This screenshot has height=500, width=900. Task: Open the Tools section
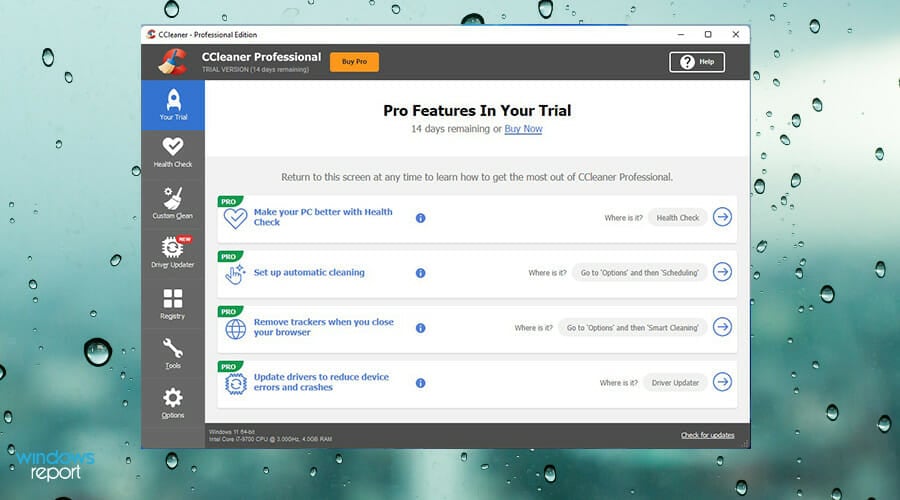[173, 353]
